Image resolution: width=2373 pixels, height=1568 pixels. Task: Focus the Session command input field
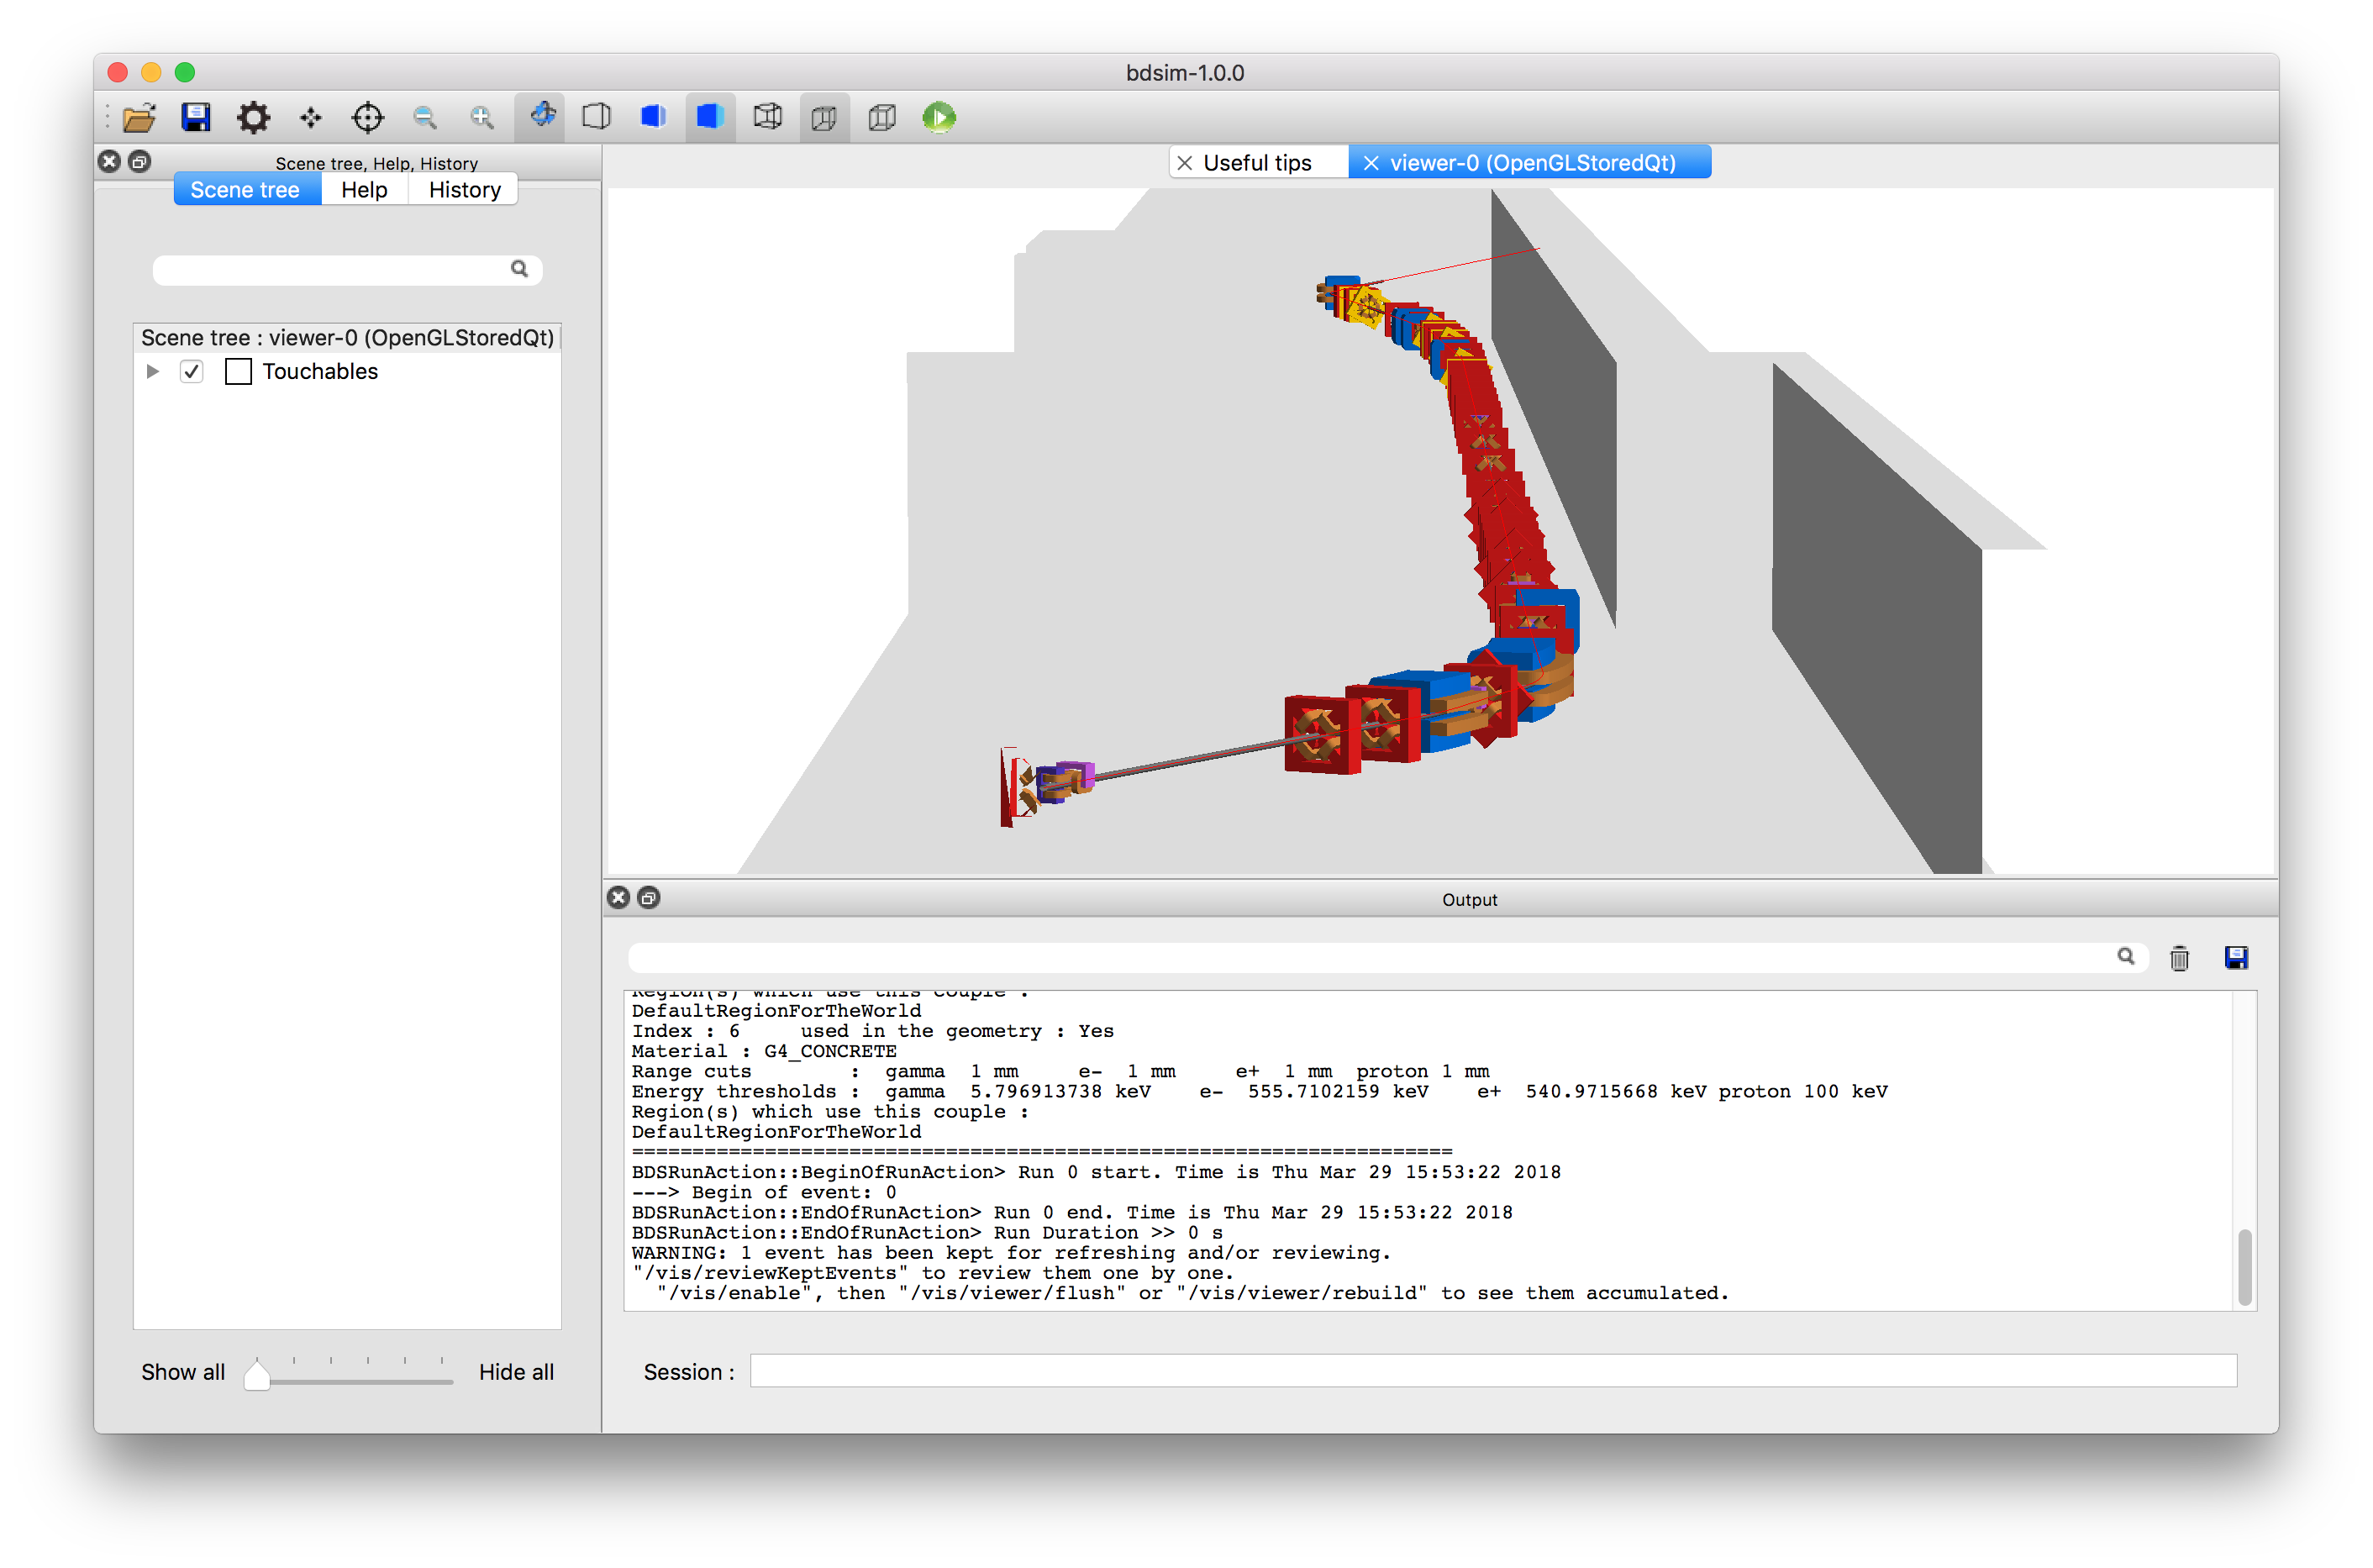coord(1493,1371)
